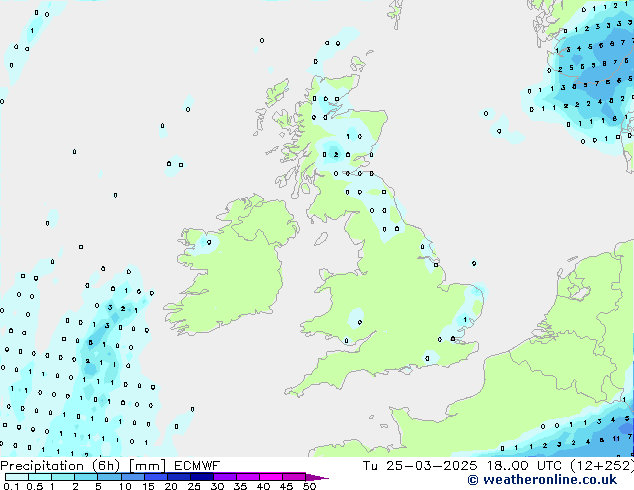
Task: Select the "ECMWF" model label
Action: coord(197,466)
